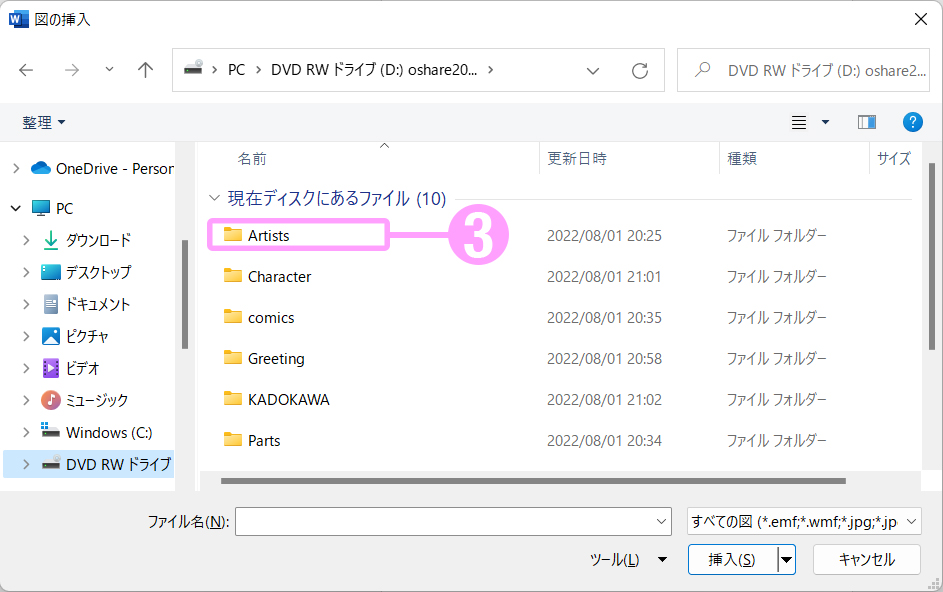Open the help question mark icon
The image size is (943, 592).
912,122
